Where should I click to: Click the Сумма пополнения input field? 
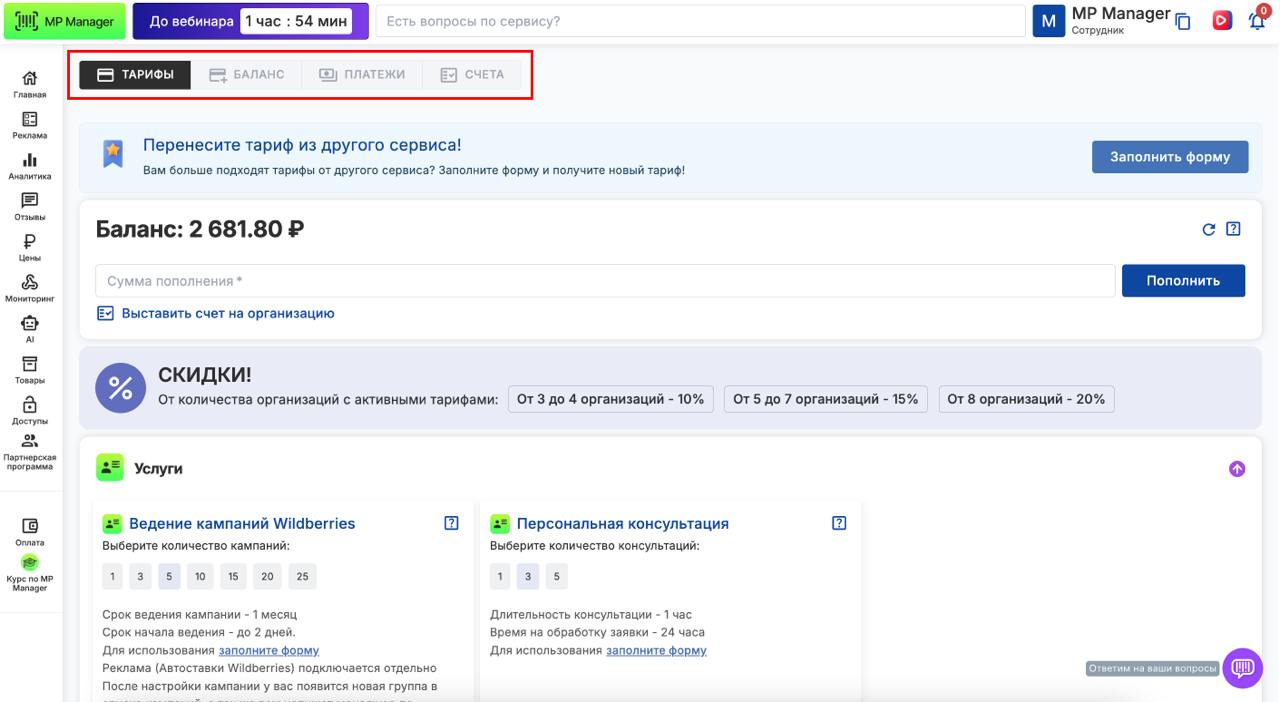click(604, 281)
